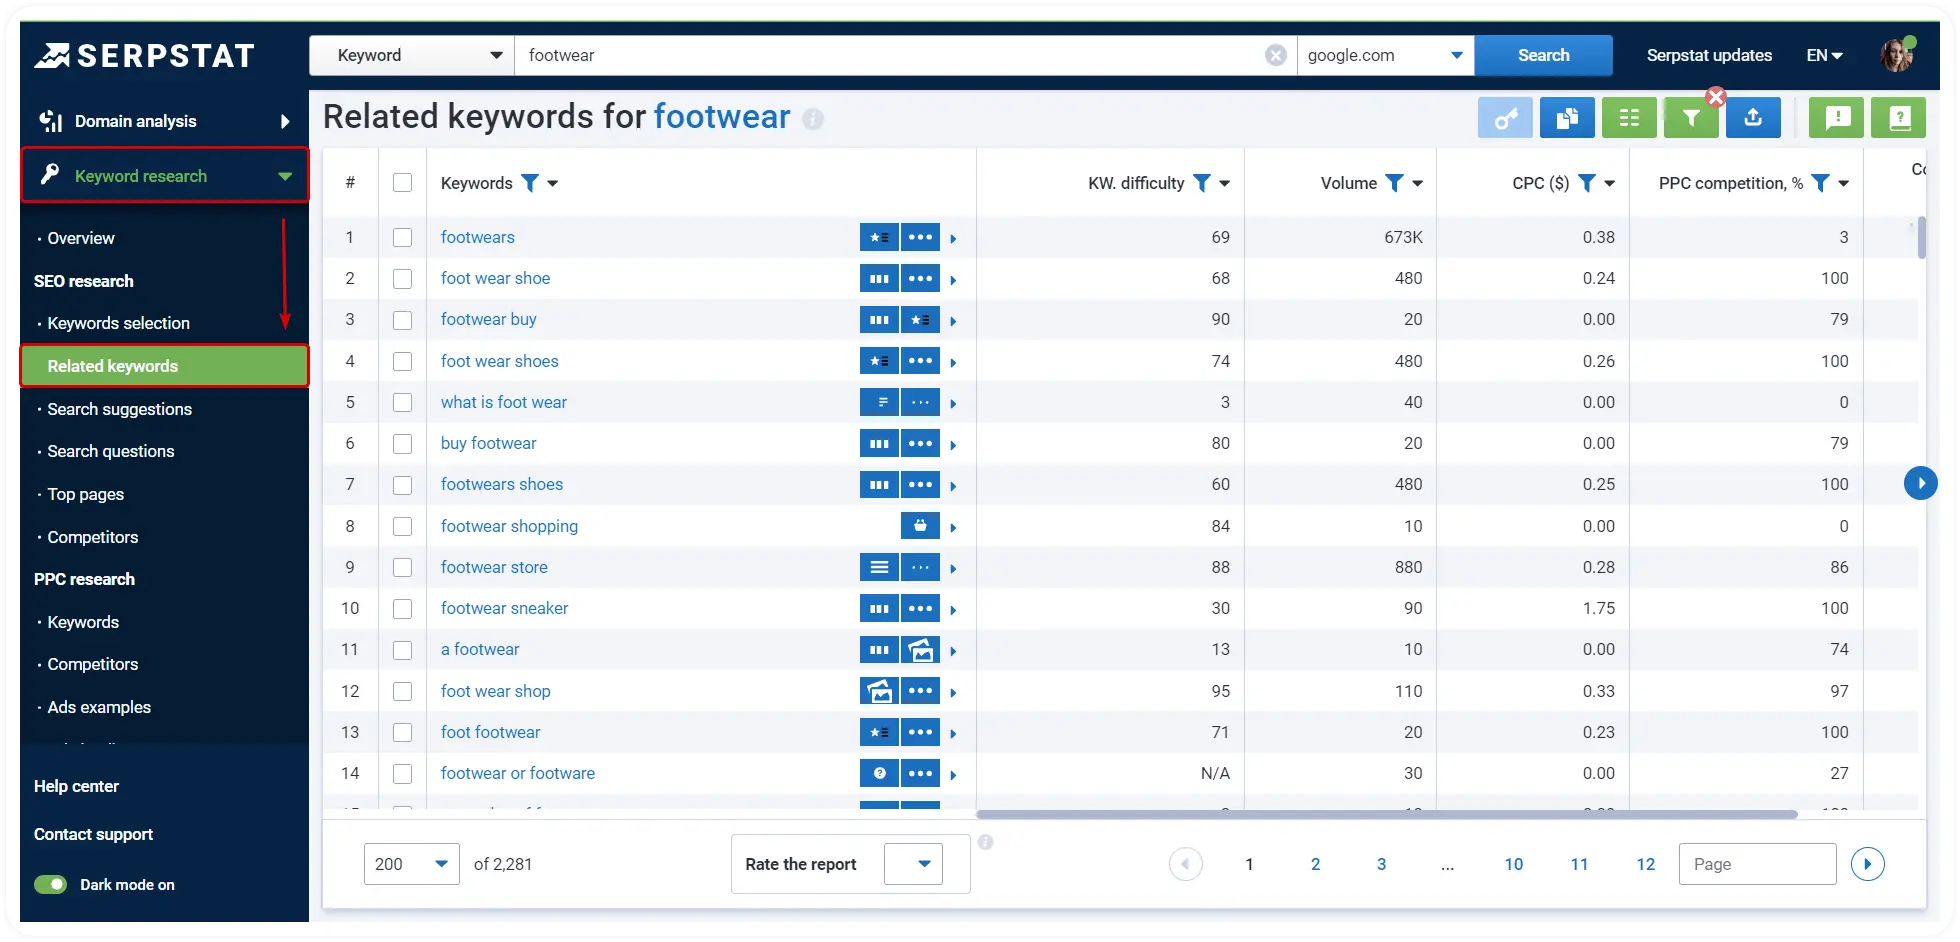Open the green column settings button

1629,118
